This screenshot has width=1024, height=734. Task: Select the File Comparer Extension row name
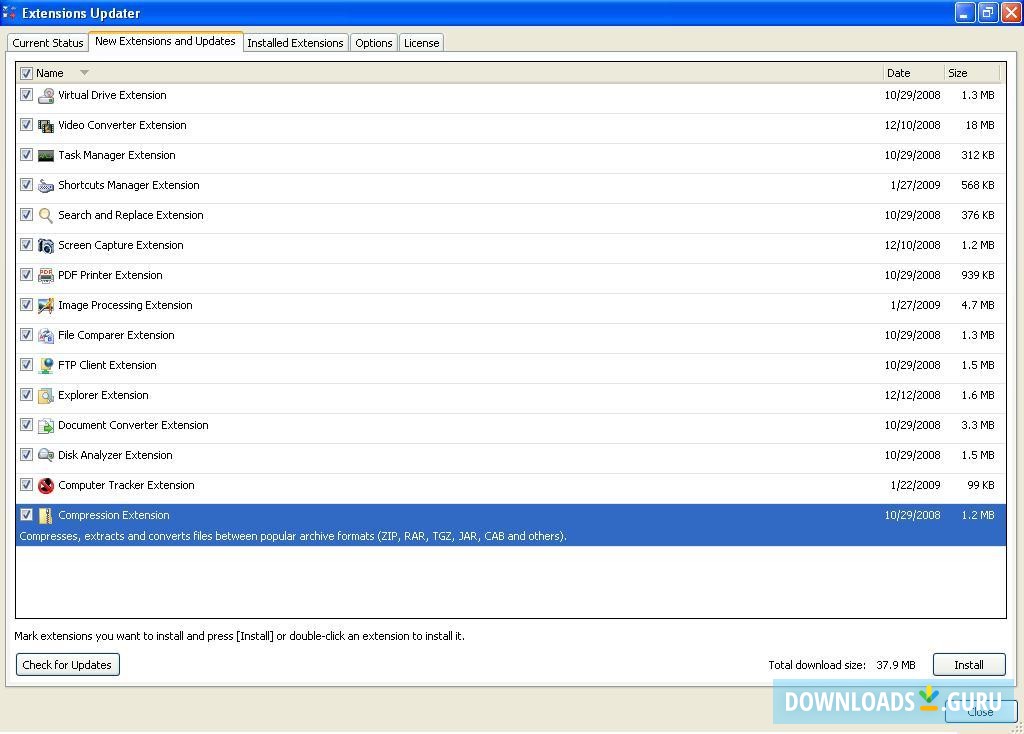pyautogui.click(x=116, y=336)
